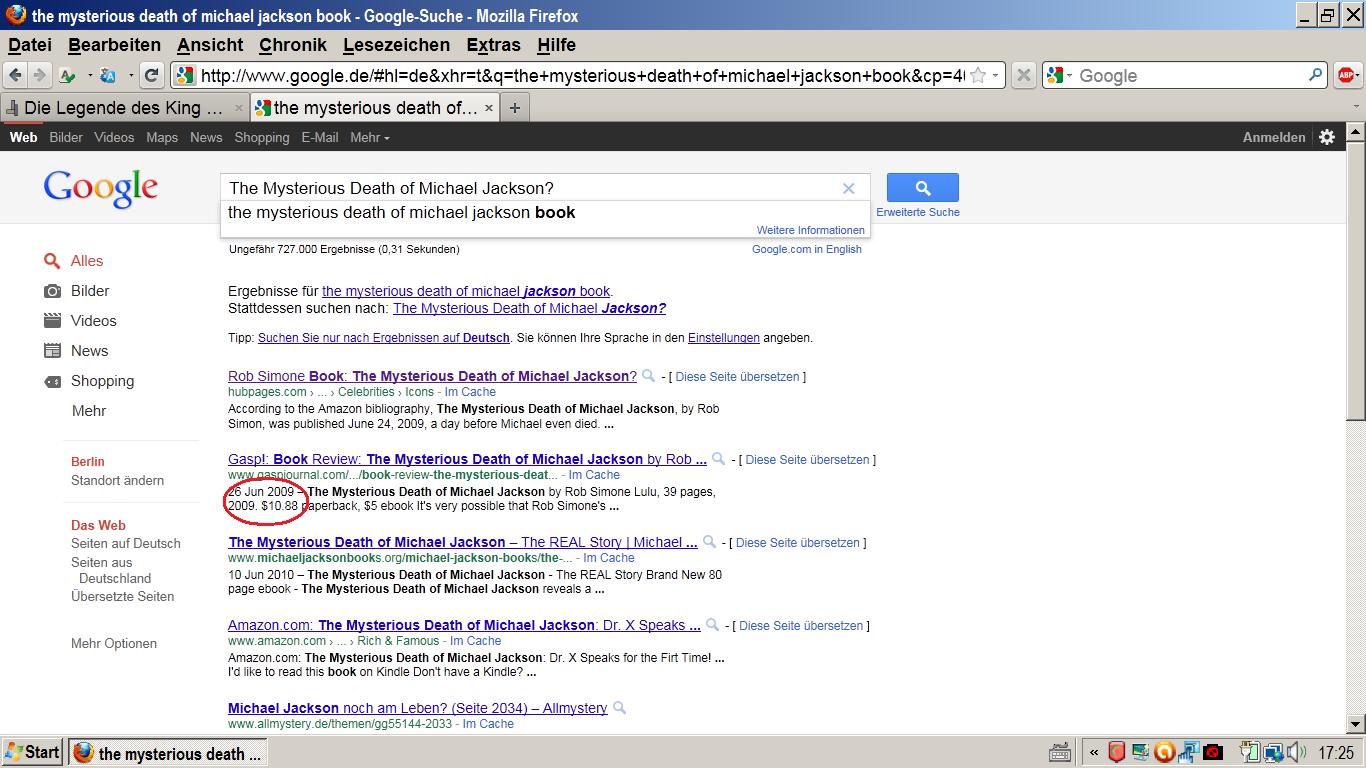Click Anmelden to sign in
The width and height of the screenshot is (1366, 768).
pos(1273,137)
